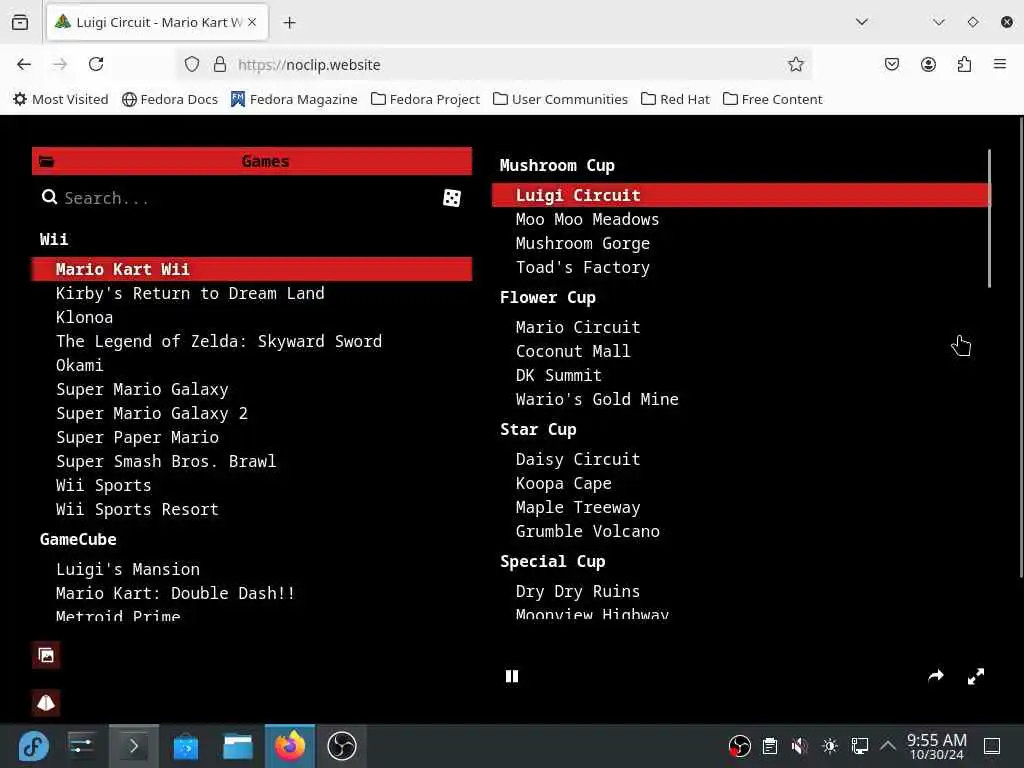1024x768 pixels.
Task: Select Maple Treeway course
Action: (741, 508)
